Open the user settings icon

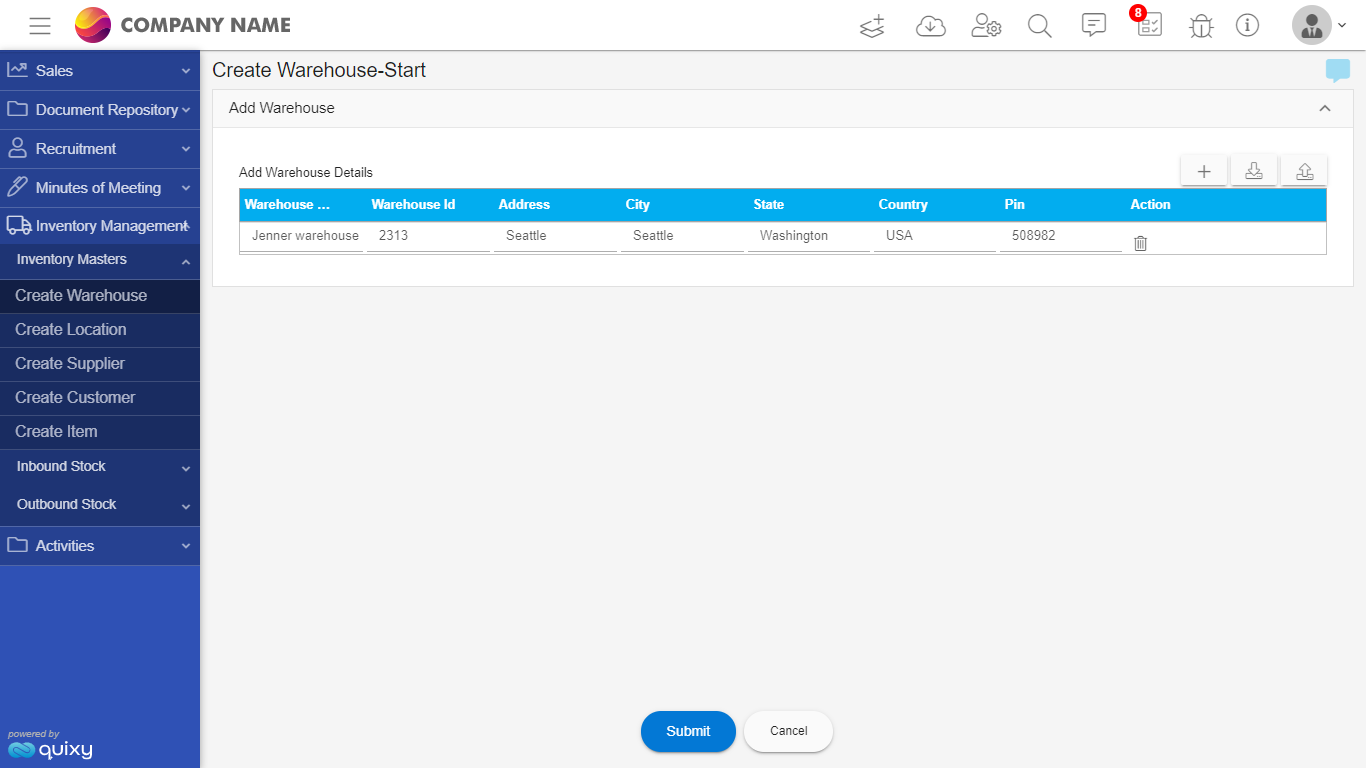pos(986,26)
